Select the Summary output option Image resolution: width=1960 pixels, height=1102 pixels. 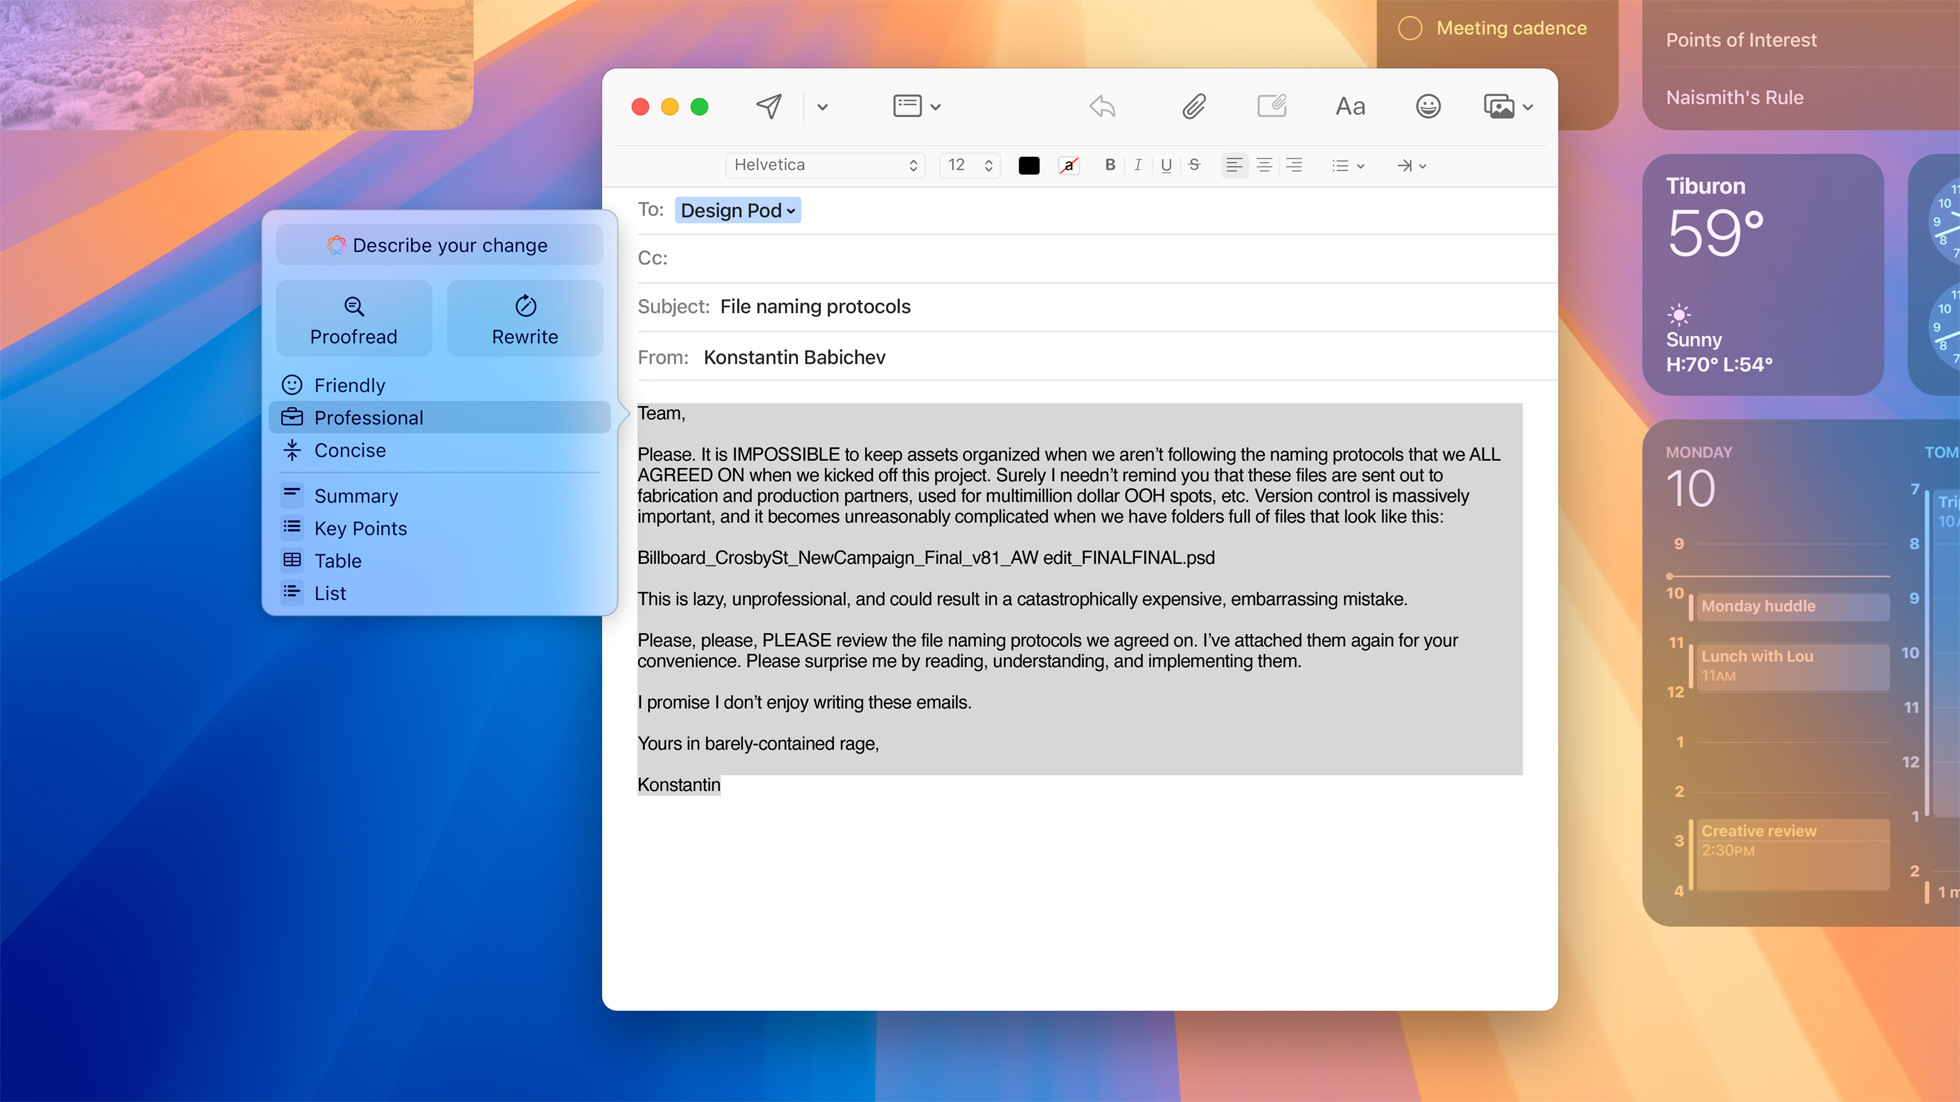click(x=355, y=495)
